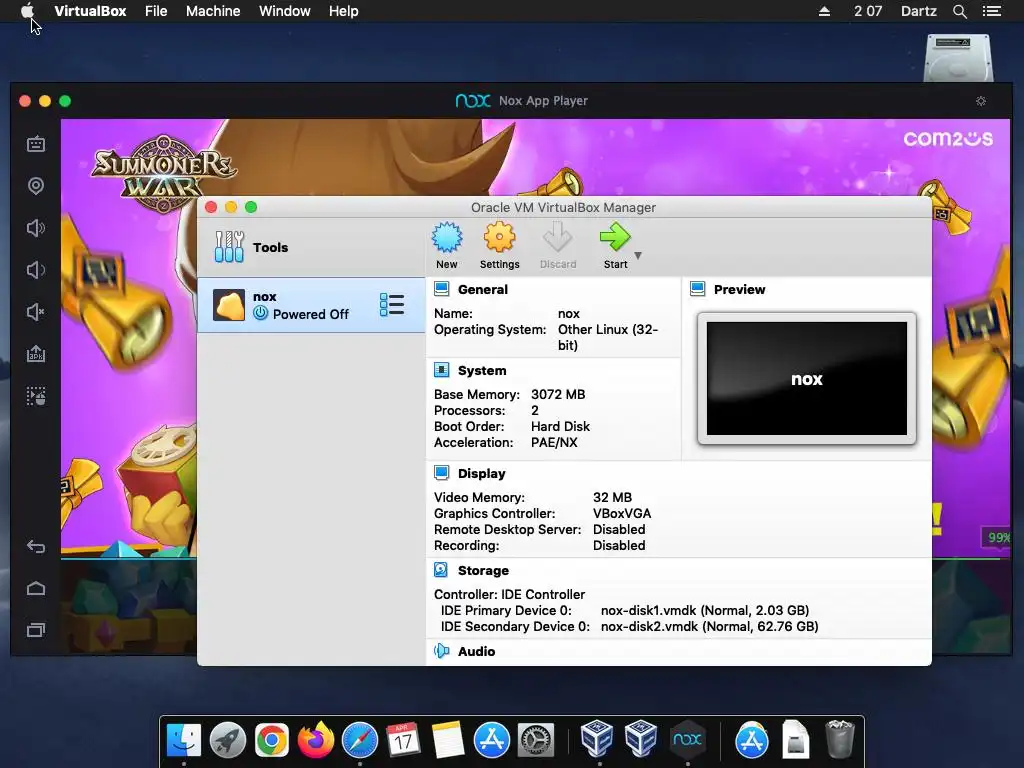Open Nox App Player Dock icon

tap(687, 740)
